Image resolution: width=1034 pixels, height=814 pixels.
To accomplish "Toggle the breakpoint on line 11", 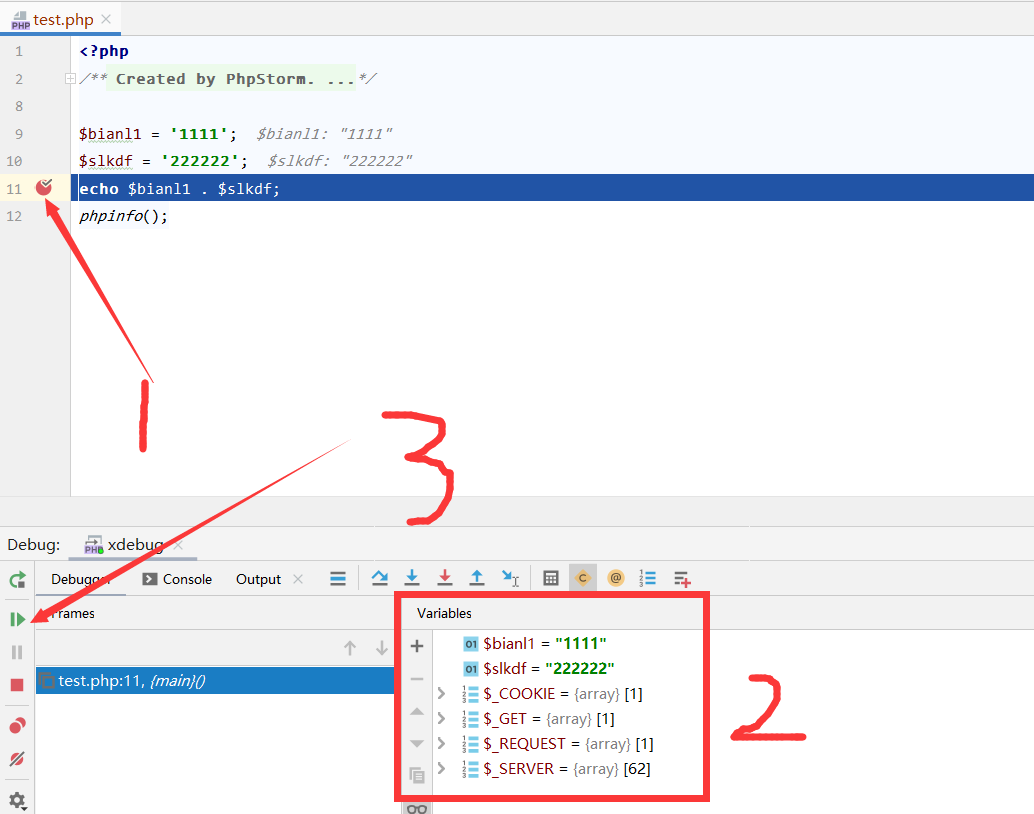I will tap(44, 187).
